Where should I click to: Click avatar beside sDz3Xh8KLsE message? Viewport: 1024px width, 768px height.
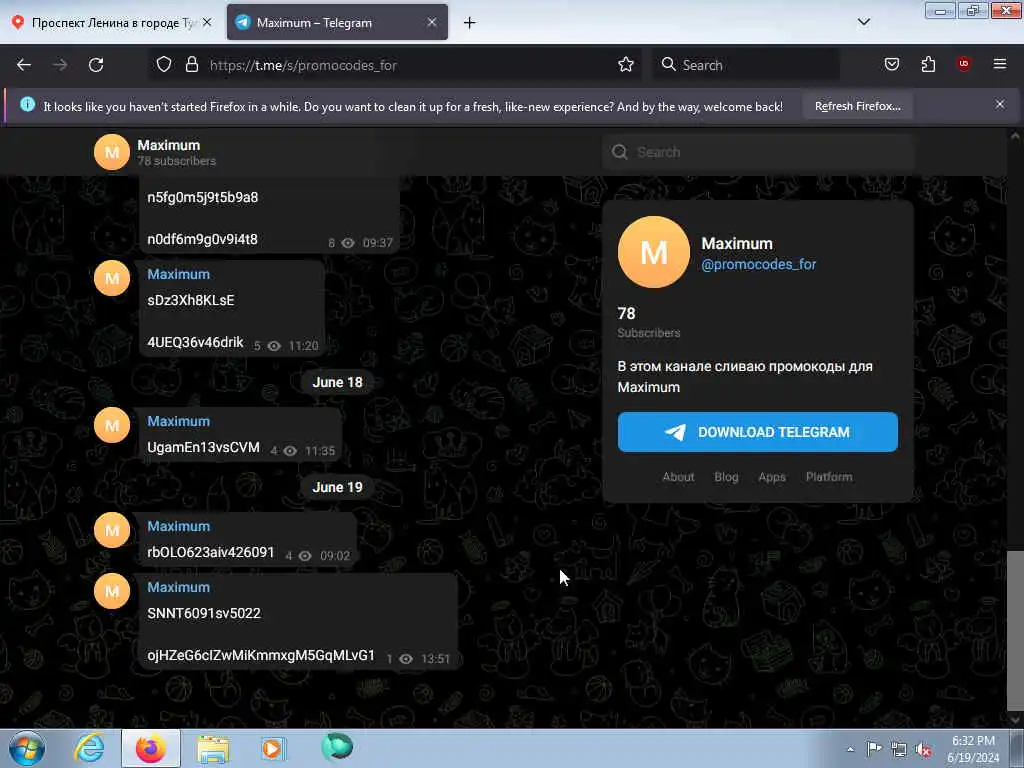click(112, 278)
